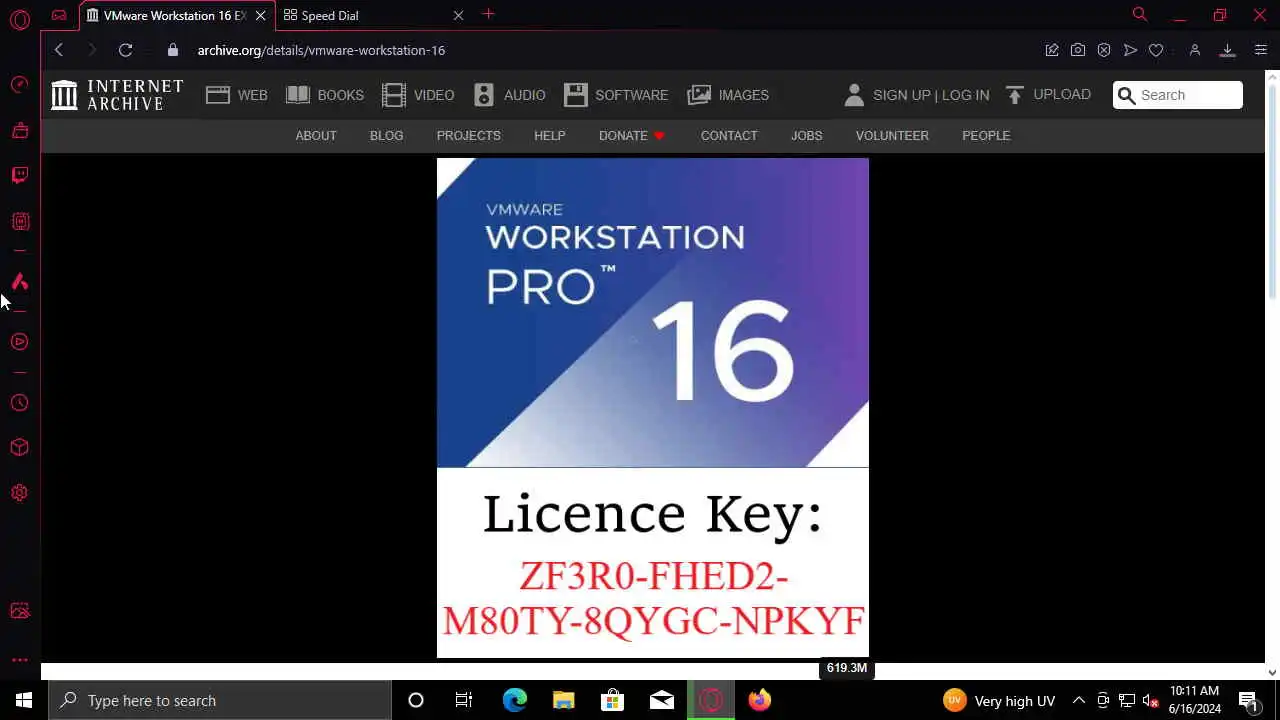The width and height of the screenshot is (1280, 720).
Task: Open image gallery icon in sidebar
Action: click(20, 611)
